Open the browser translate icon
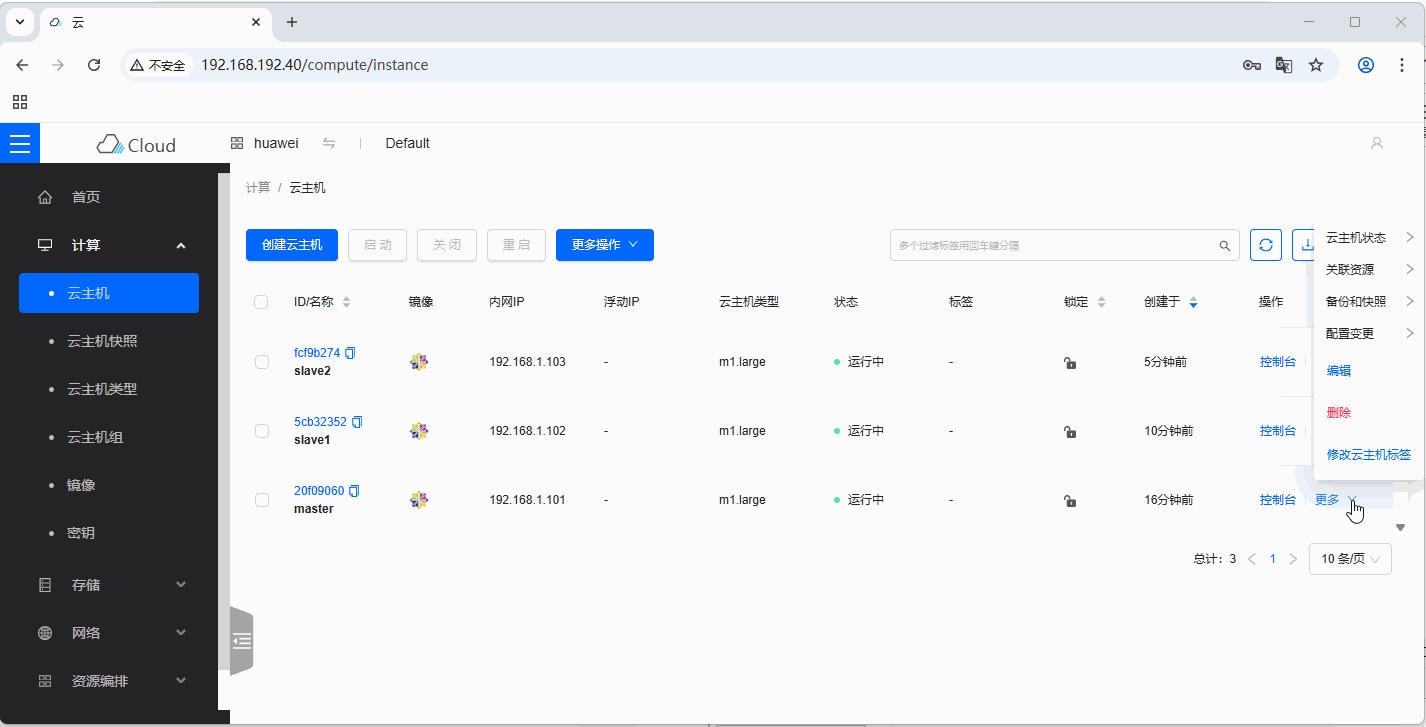Viewport: 1426px width, 727px height. (1284, 65)
